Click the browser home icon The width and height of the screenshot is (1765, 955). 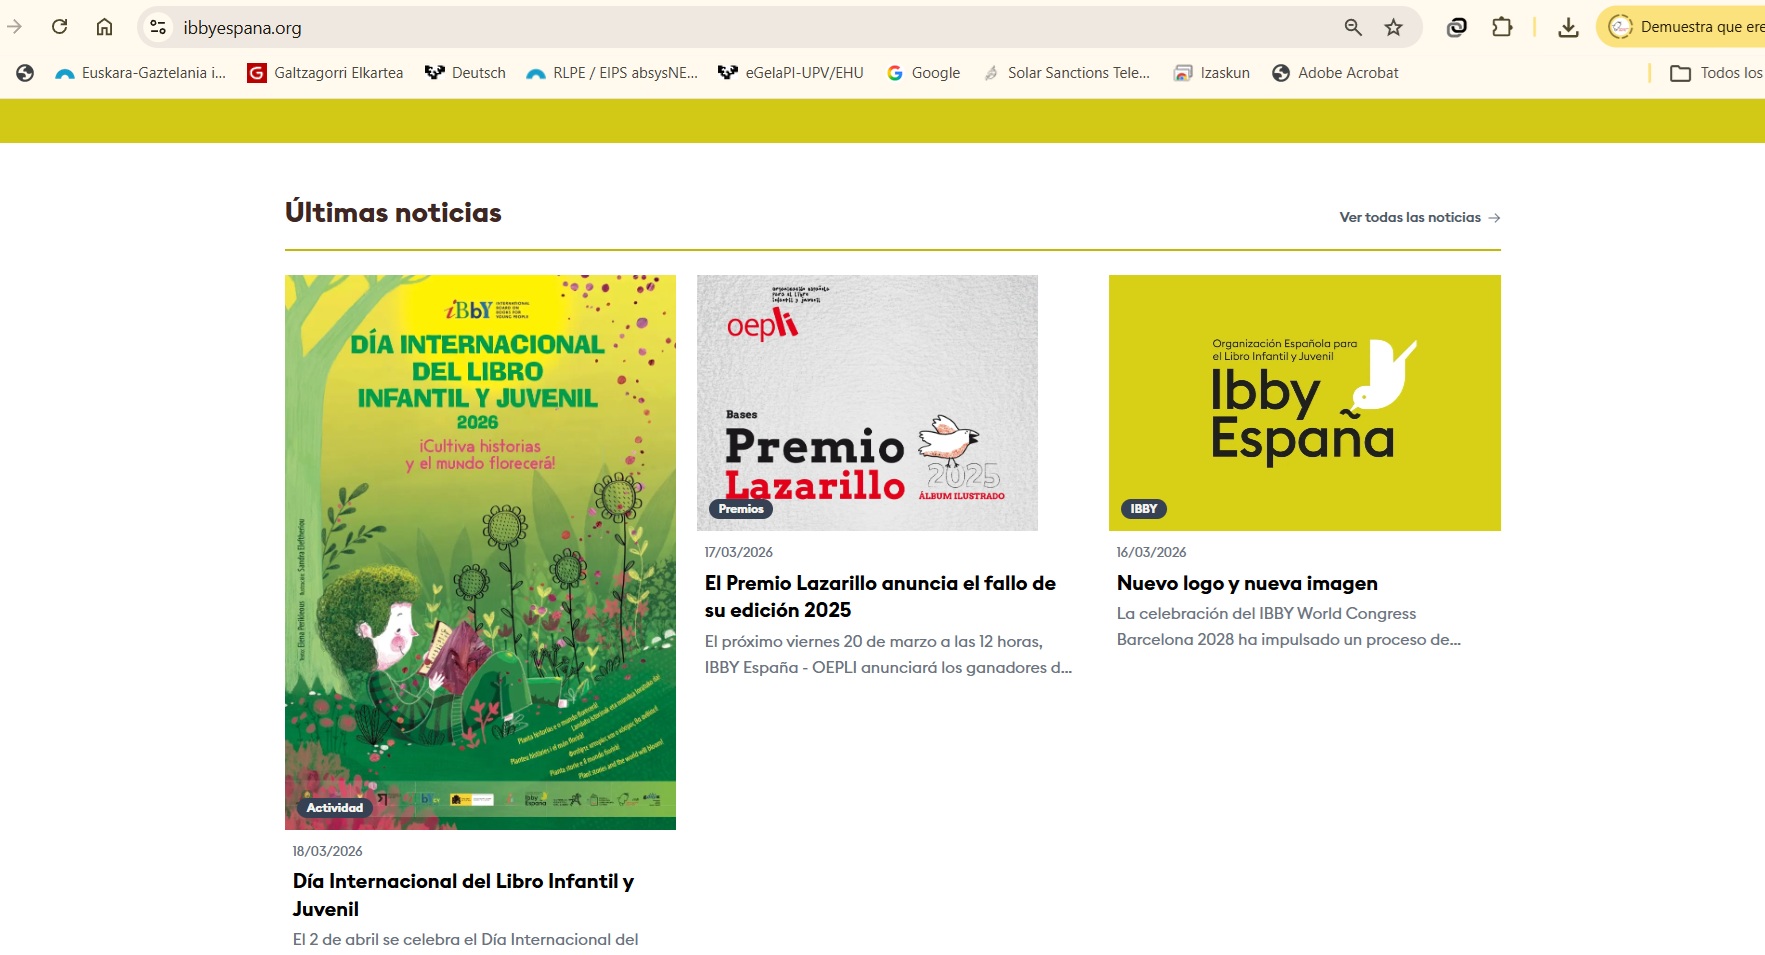click(104, 27)
